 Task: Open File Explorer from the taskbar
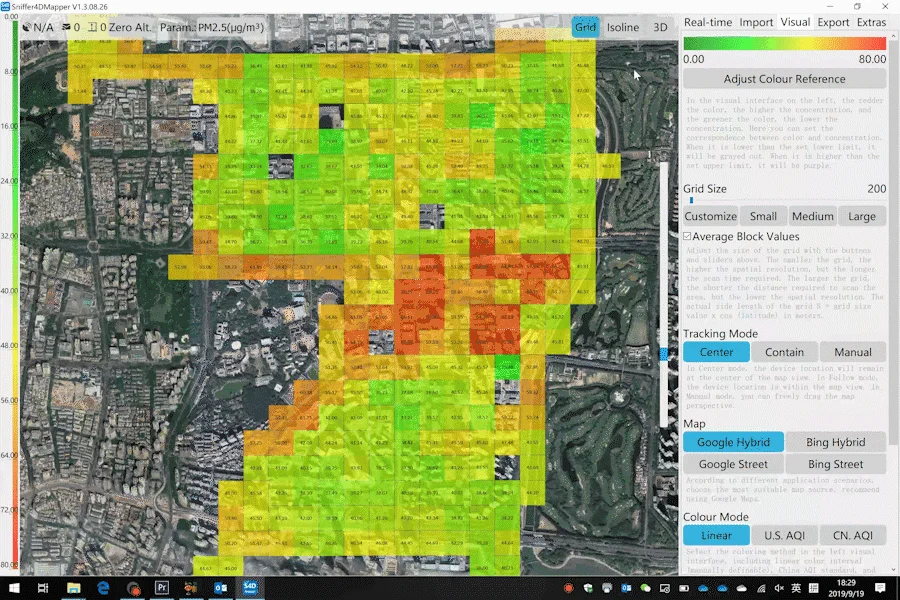coord(73,588)
